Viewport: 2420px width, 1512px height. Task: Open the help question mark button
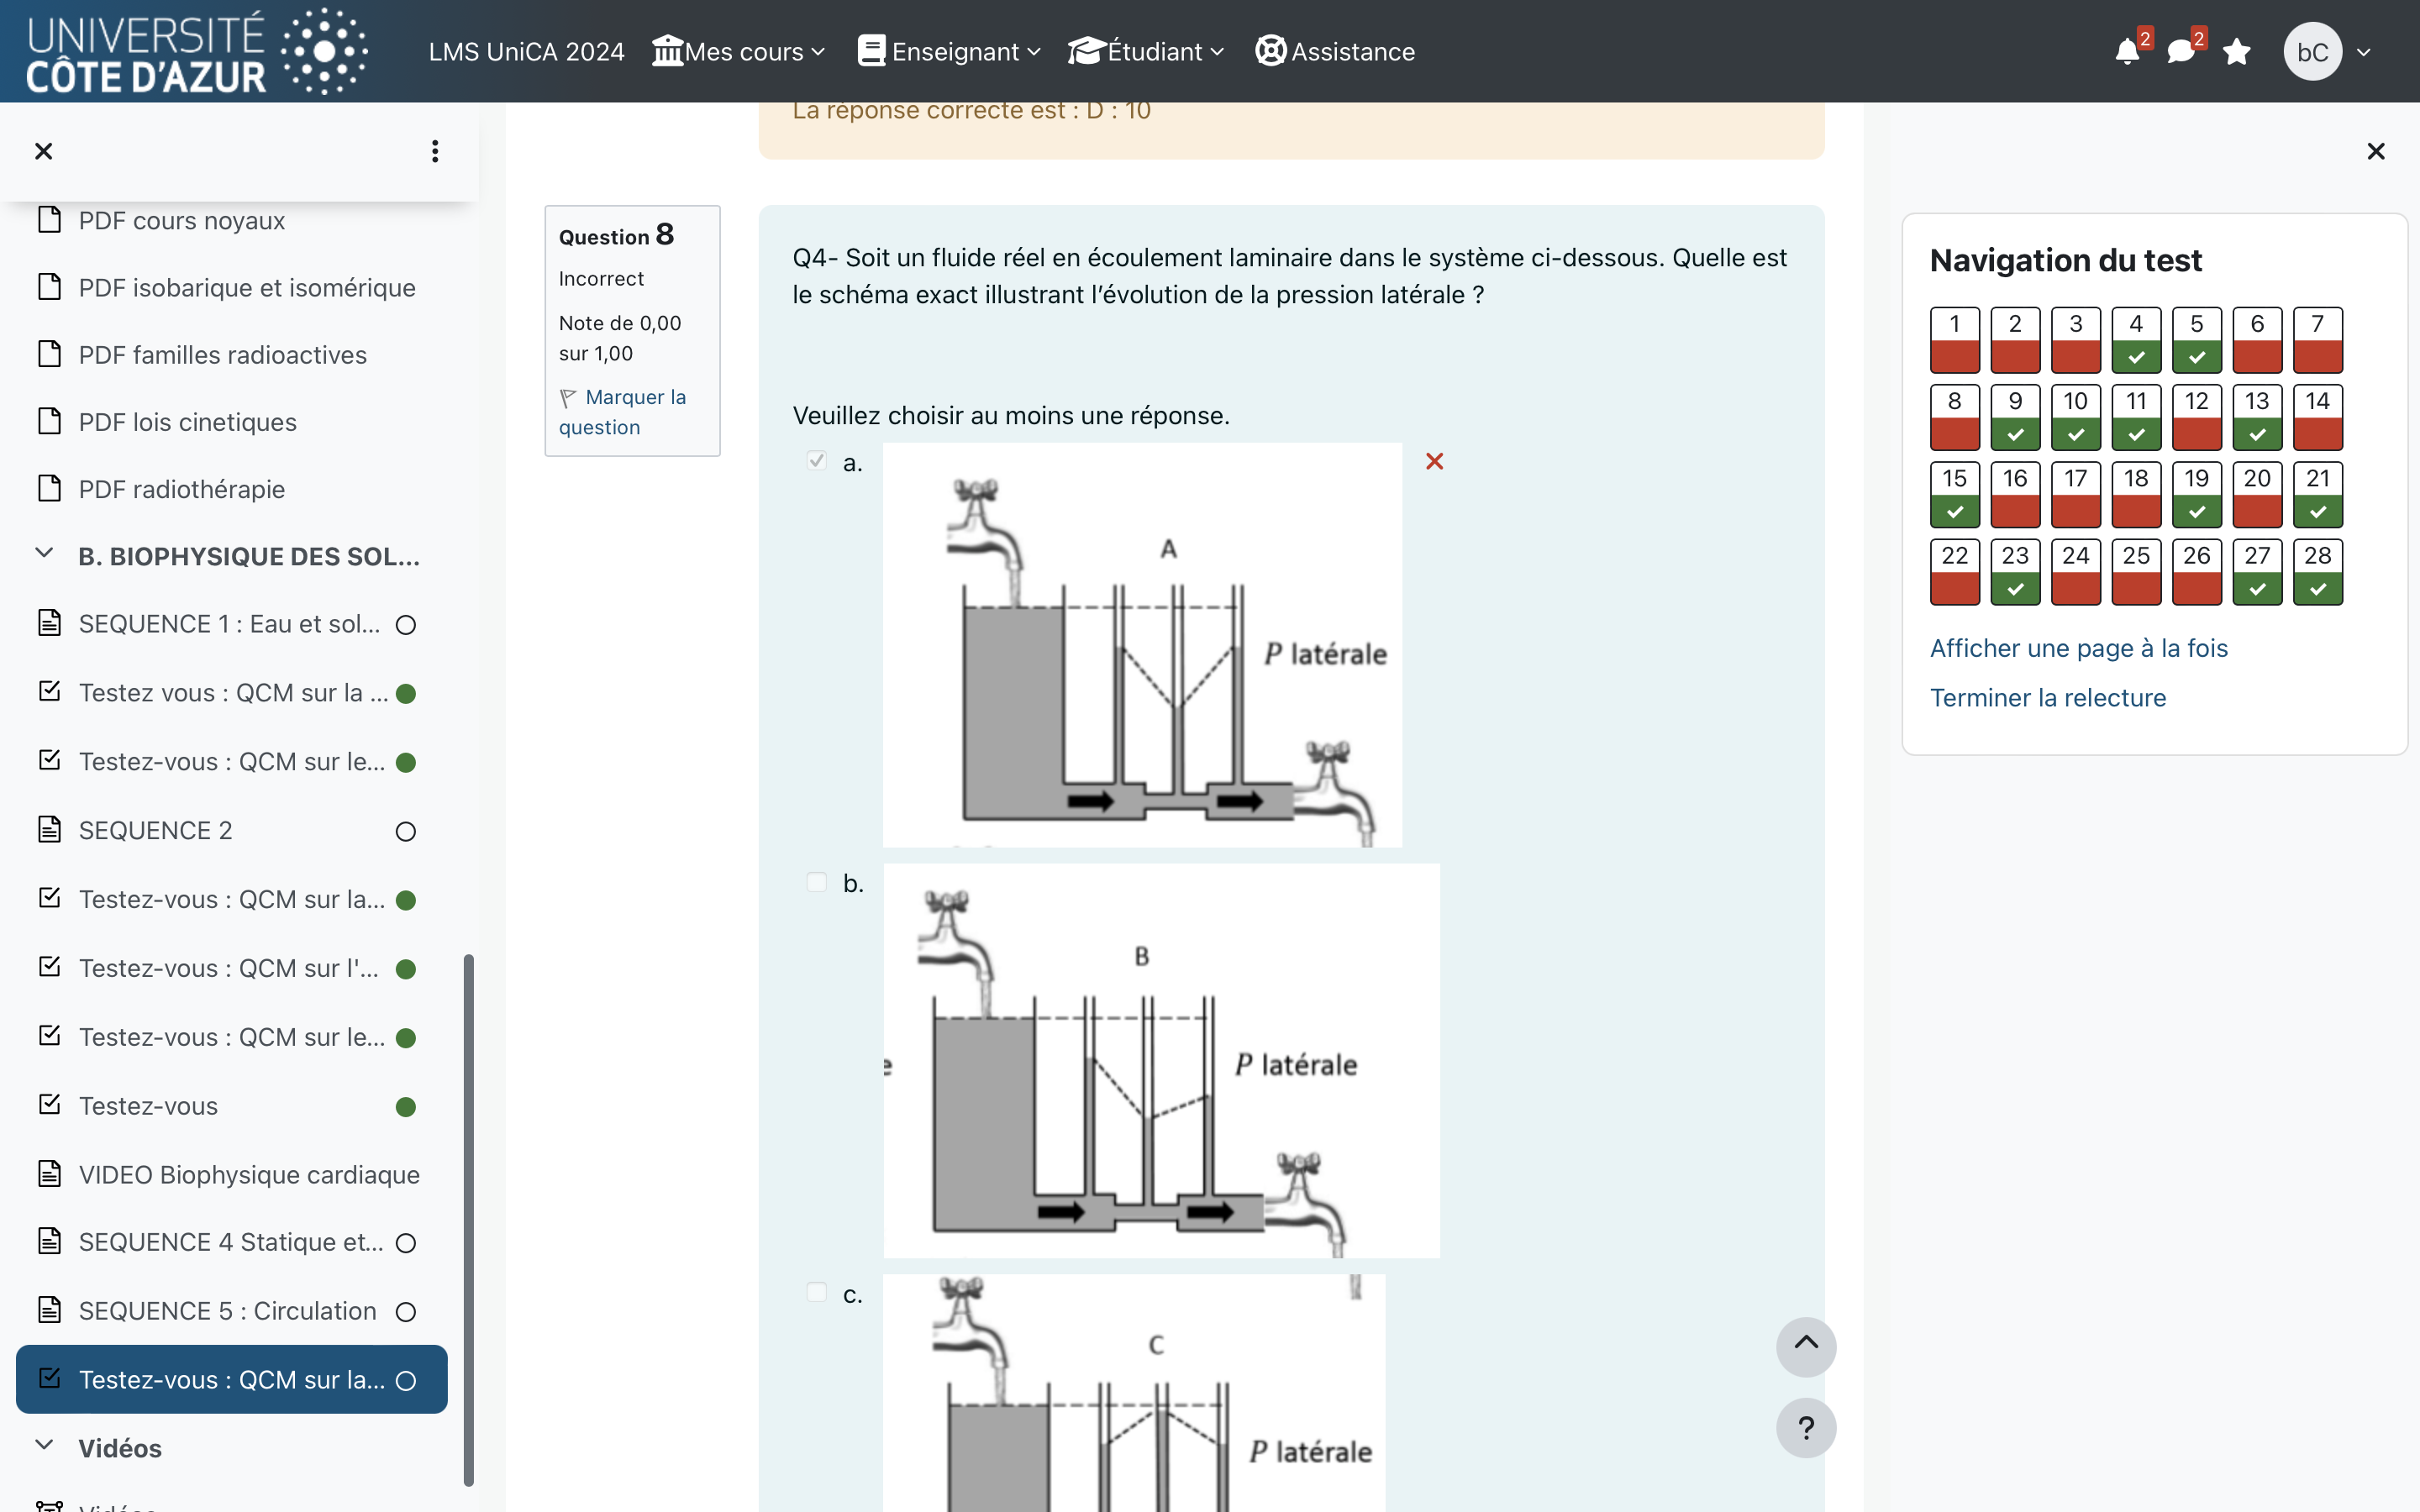point(1805,1427)
